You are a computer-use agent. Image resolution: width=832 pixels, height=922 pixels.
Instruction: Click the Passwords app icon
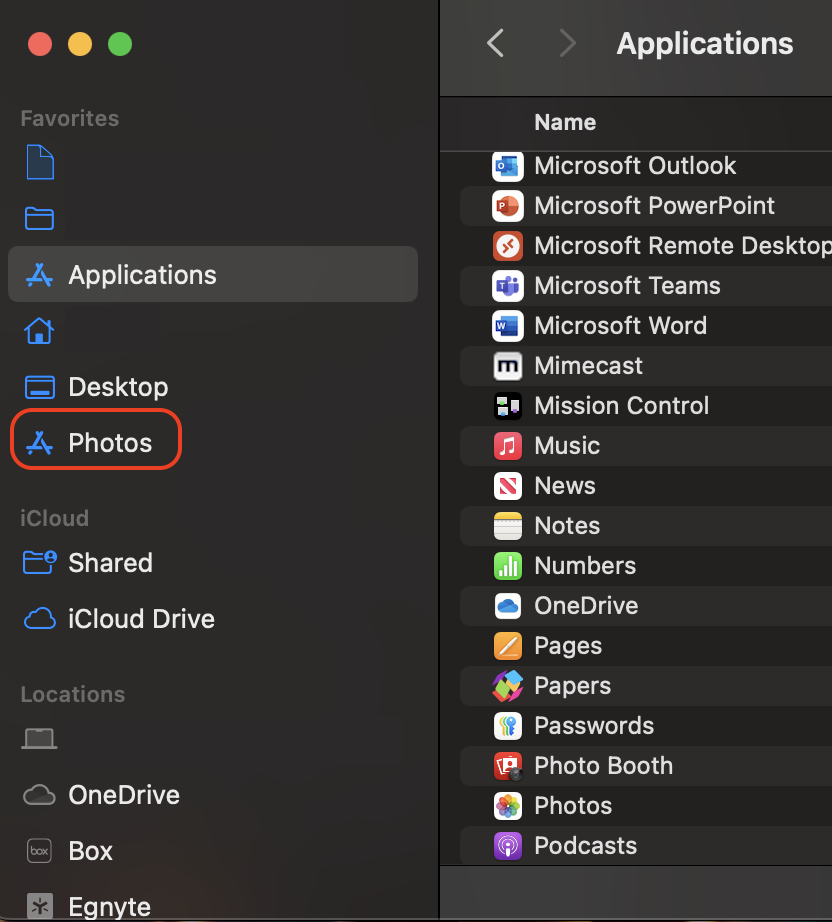[508, 726]
